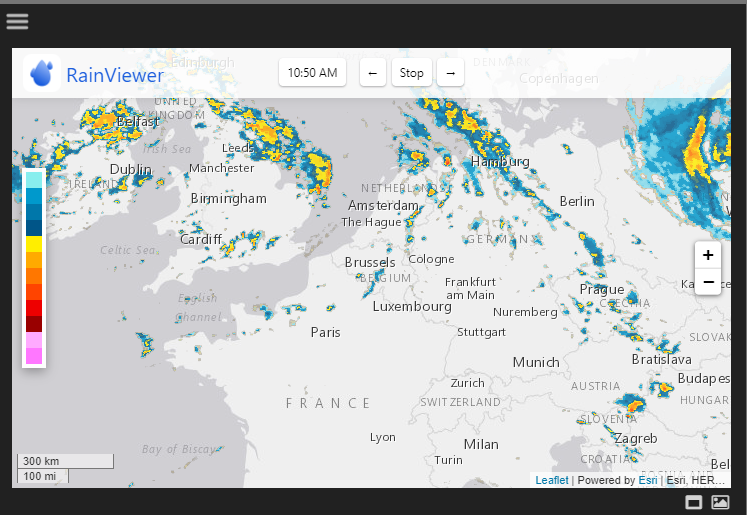Click the Hamburg city label
Screen dimensions: 747x515
500,162
